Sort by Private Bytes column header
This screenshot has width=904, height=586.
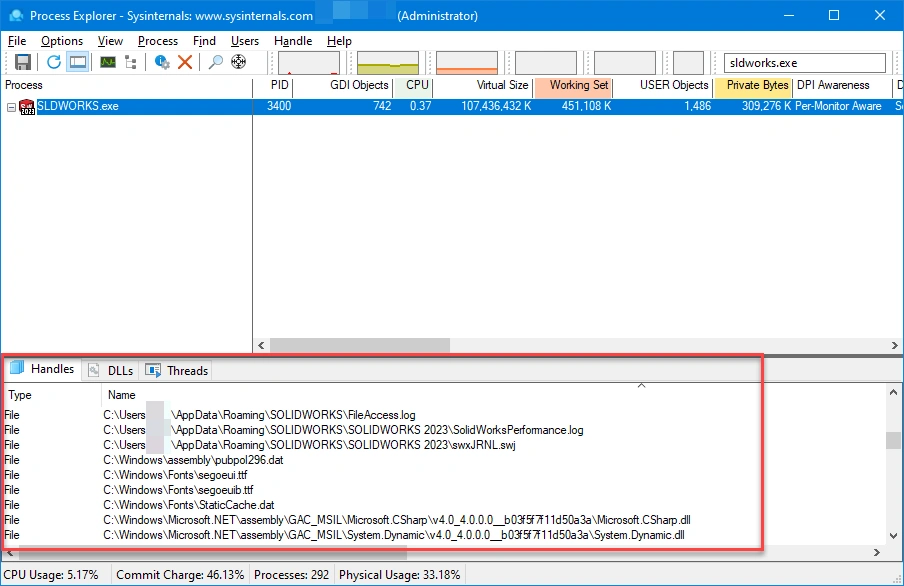(753, 85)
